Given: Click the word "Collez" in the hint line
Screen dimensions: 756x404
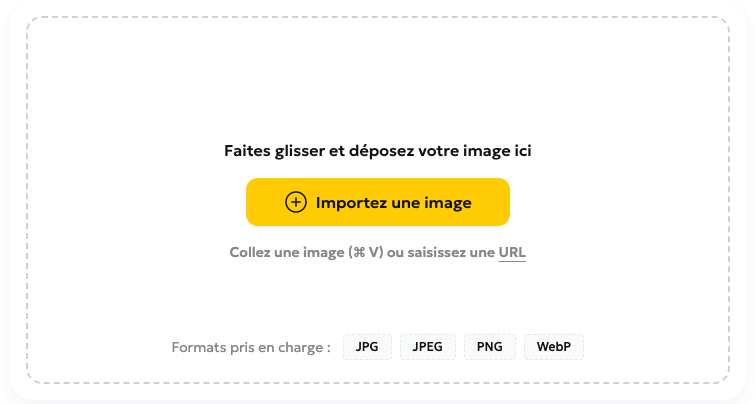Looking at the screenshot, I should (251, 252).
